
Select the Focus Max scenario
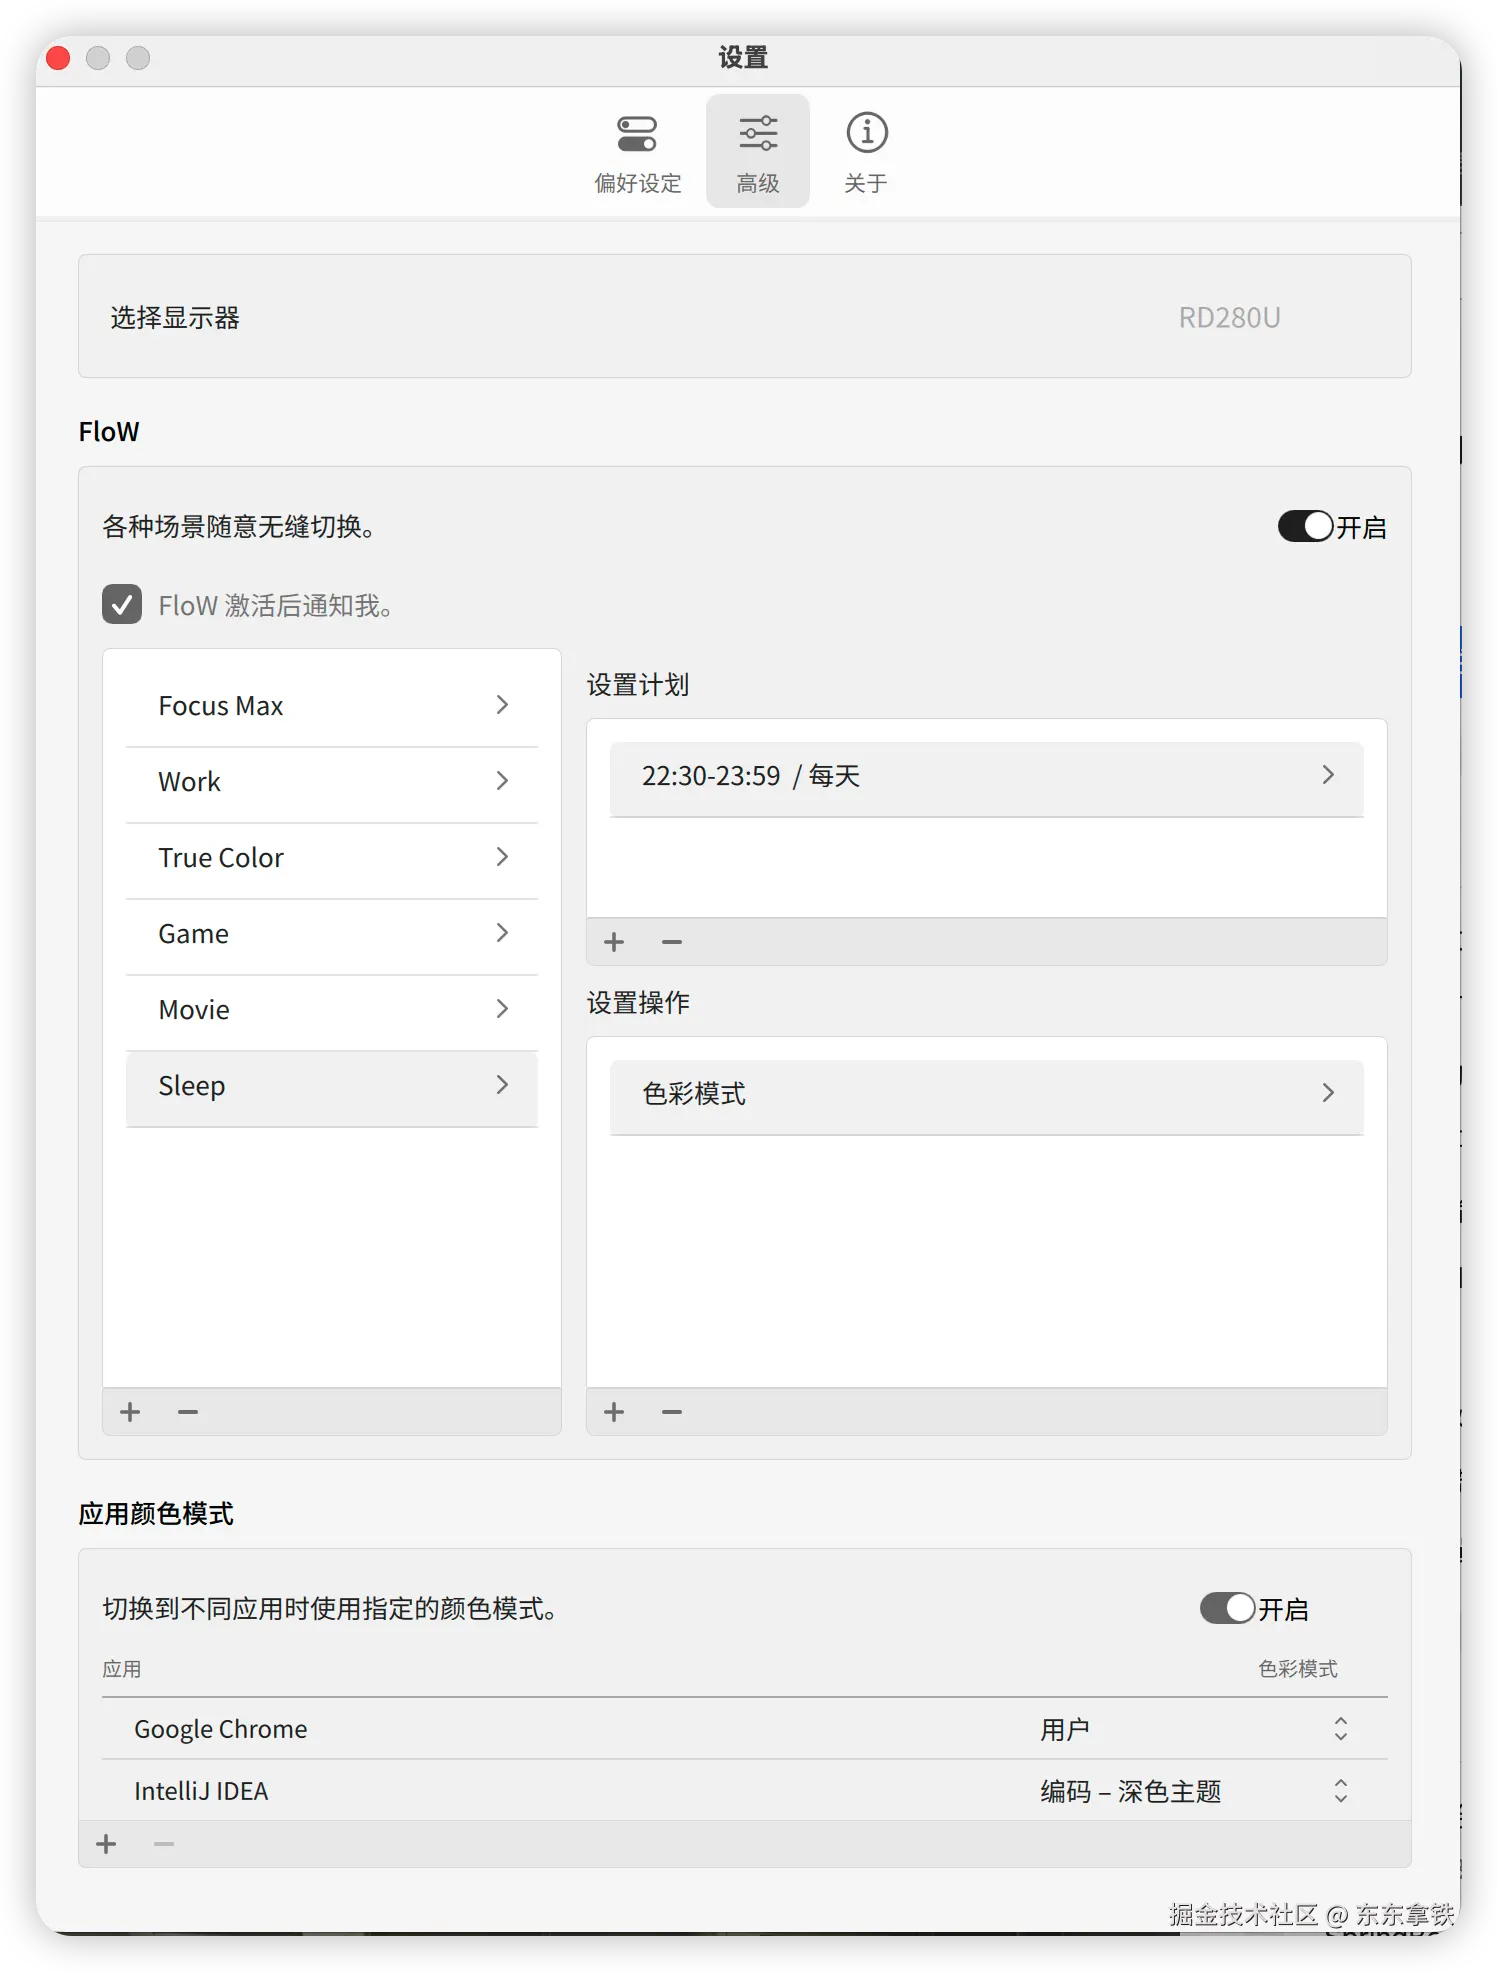[332, 706]
